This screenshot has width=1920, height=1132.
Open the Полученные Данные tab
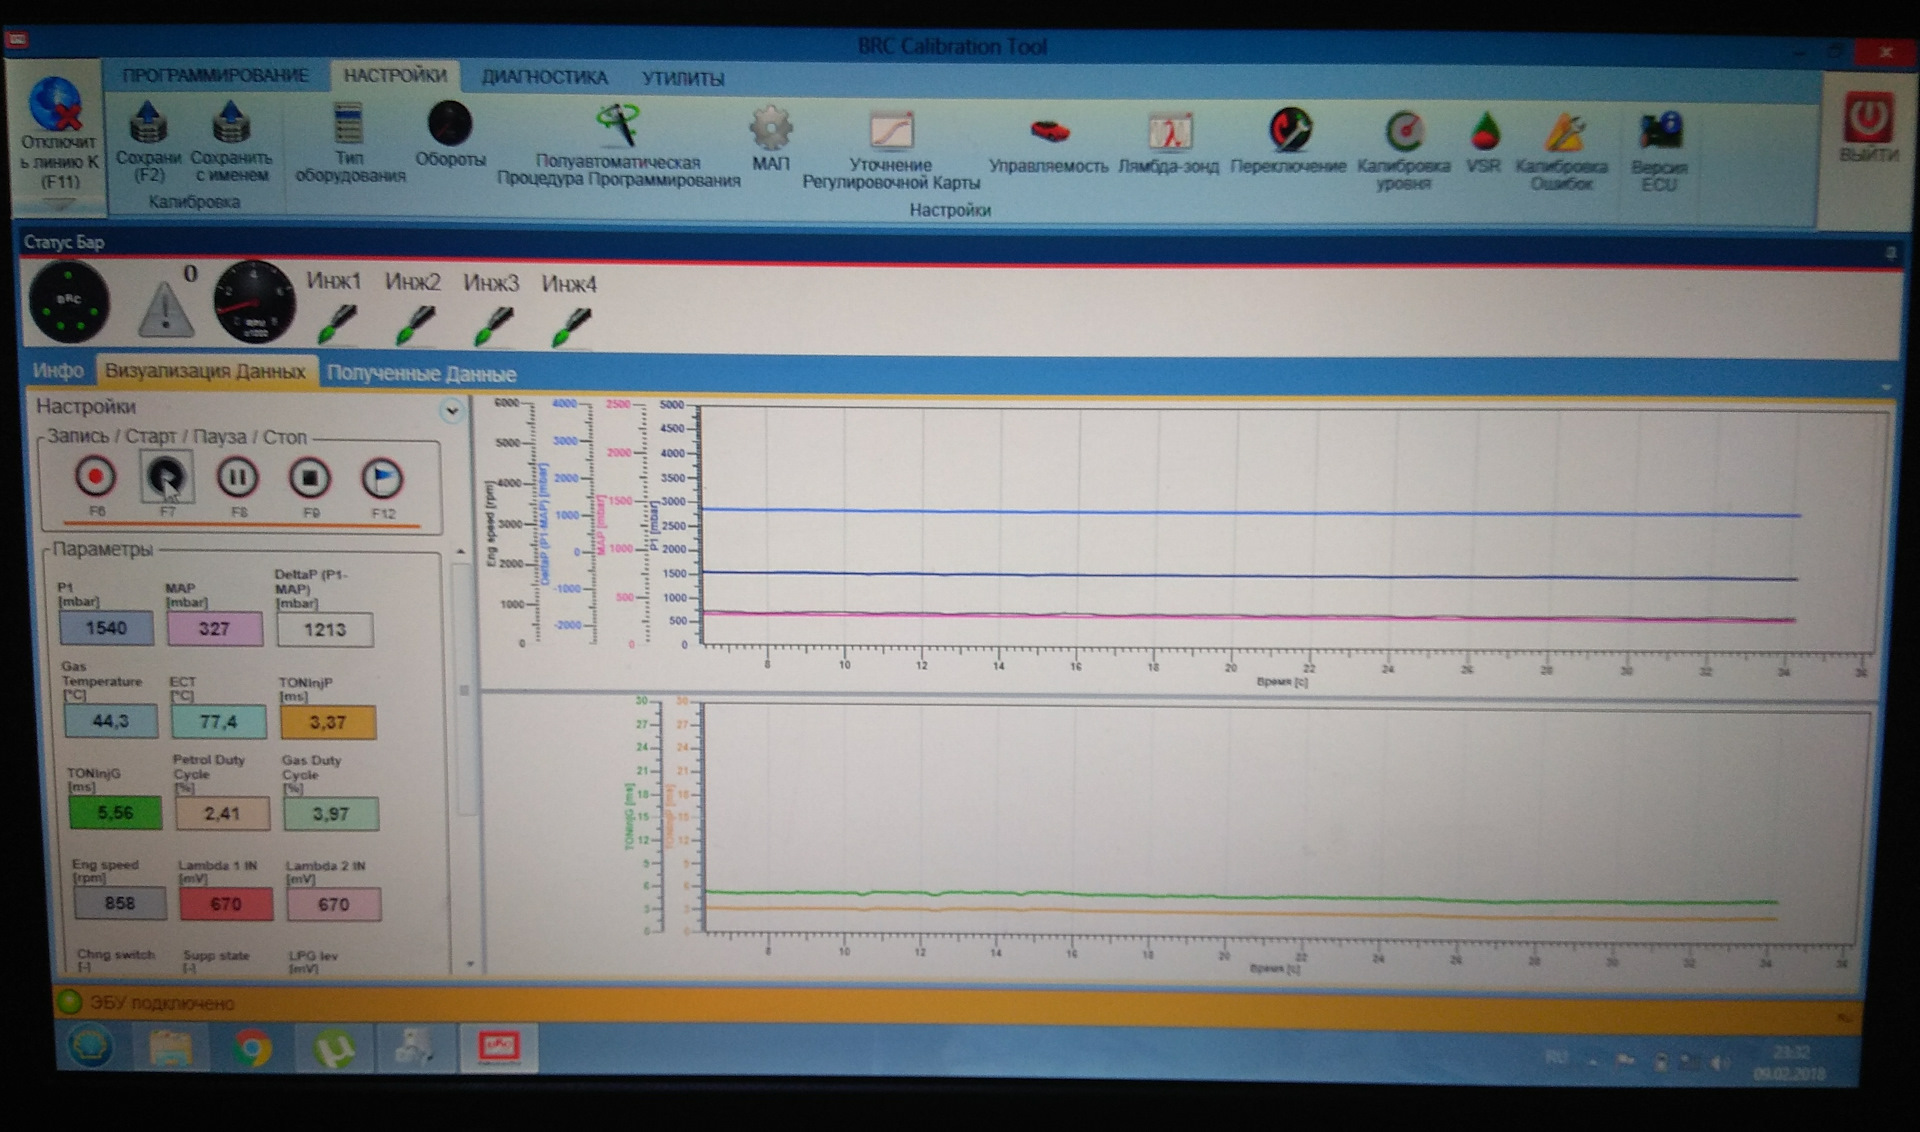tap(421, 374)
